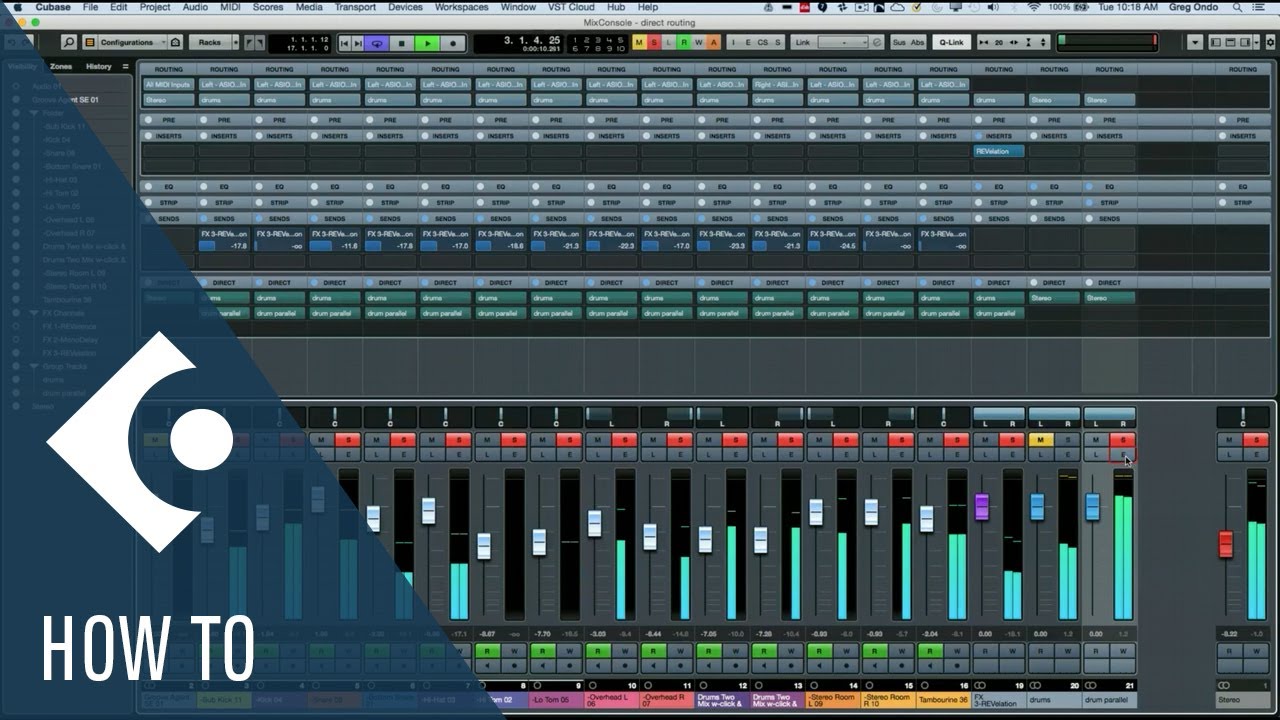Open the Transport menu

coord(355,7)
